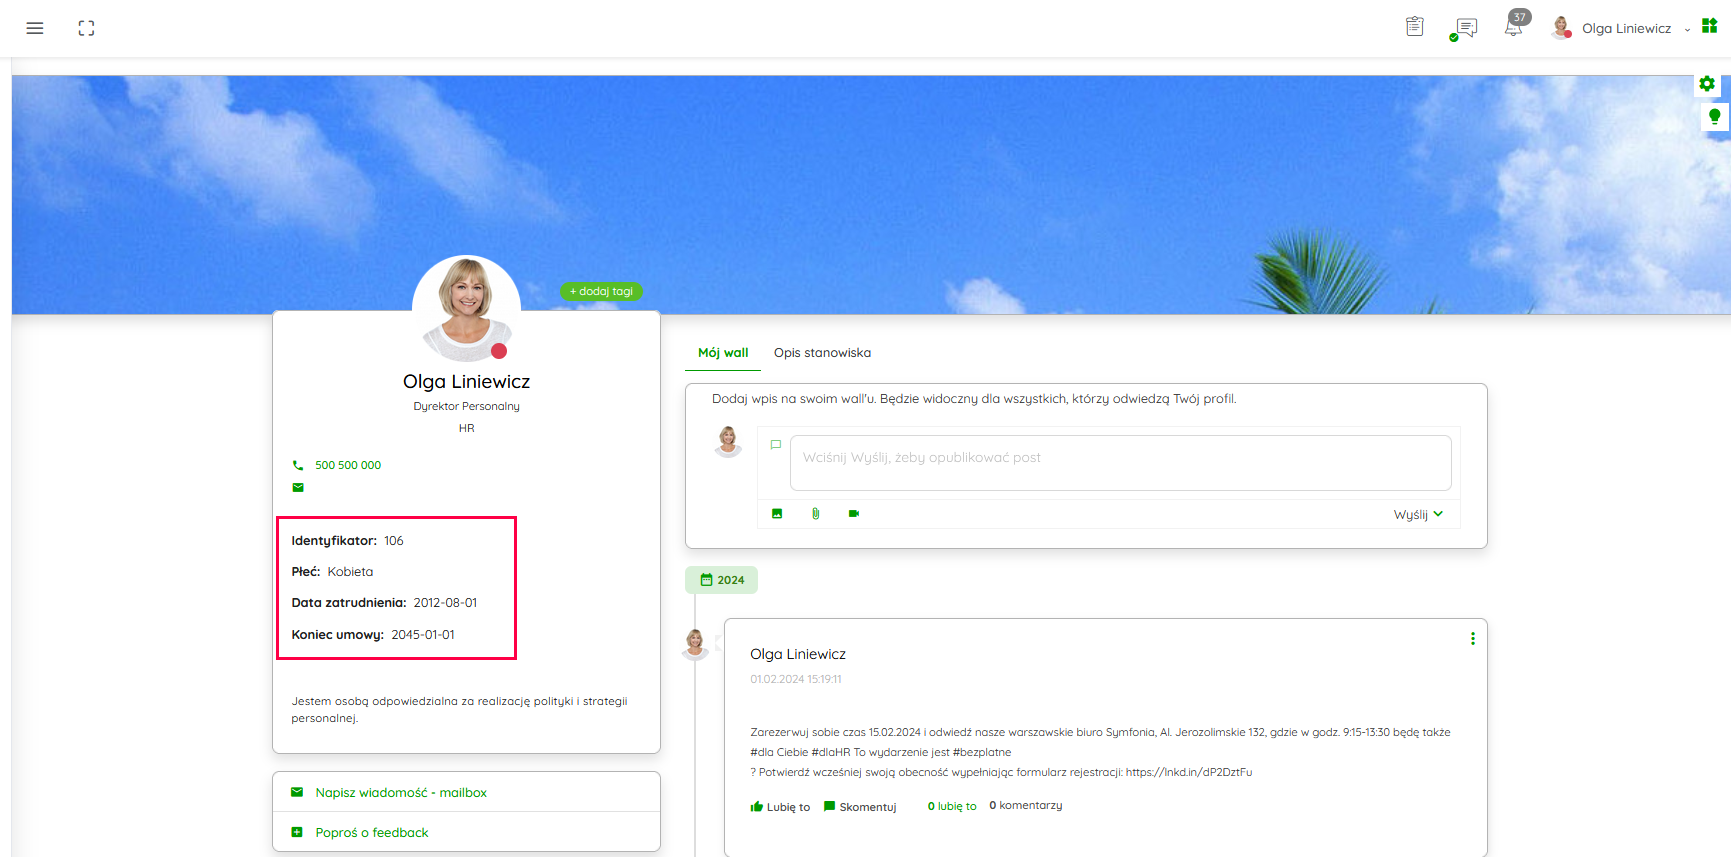
Task: Toggle fullscreen mode icon
Action: pyautogui.click(x=86, y=28)
